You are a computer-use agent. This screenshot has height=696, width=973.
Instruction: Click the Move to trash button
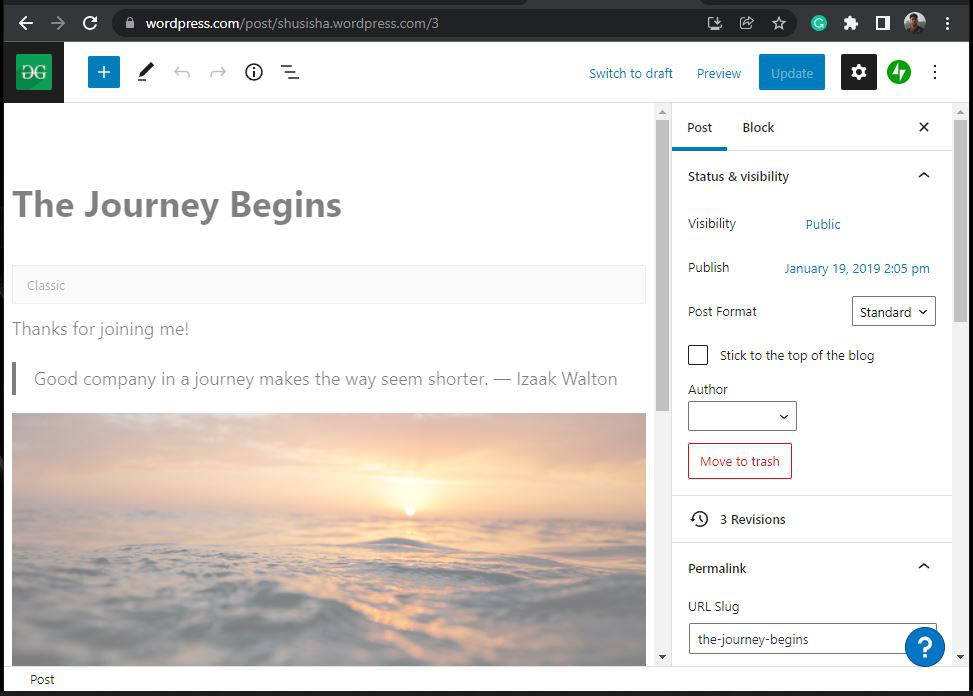740,461
